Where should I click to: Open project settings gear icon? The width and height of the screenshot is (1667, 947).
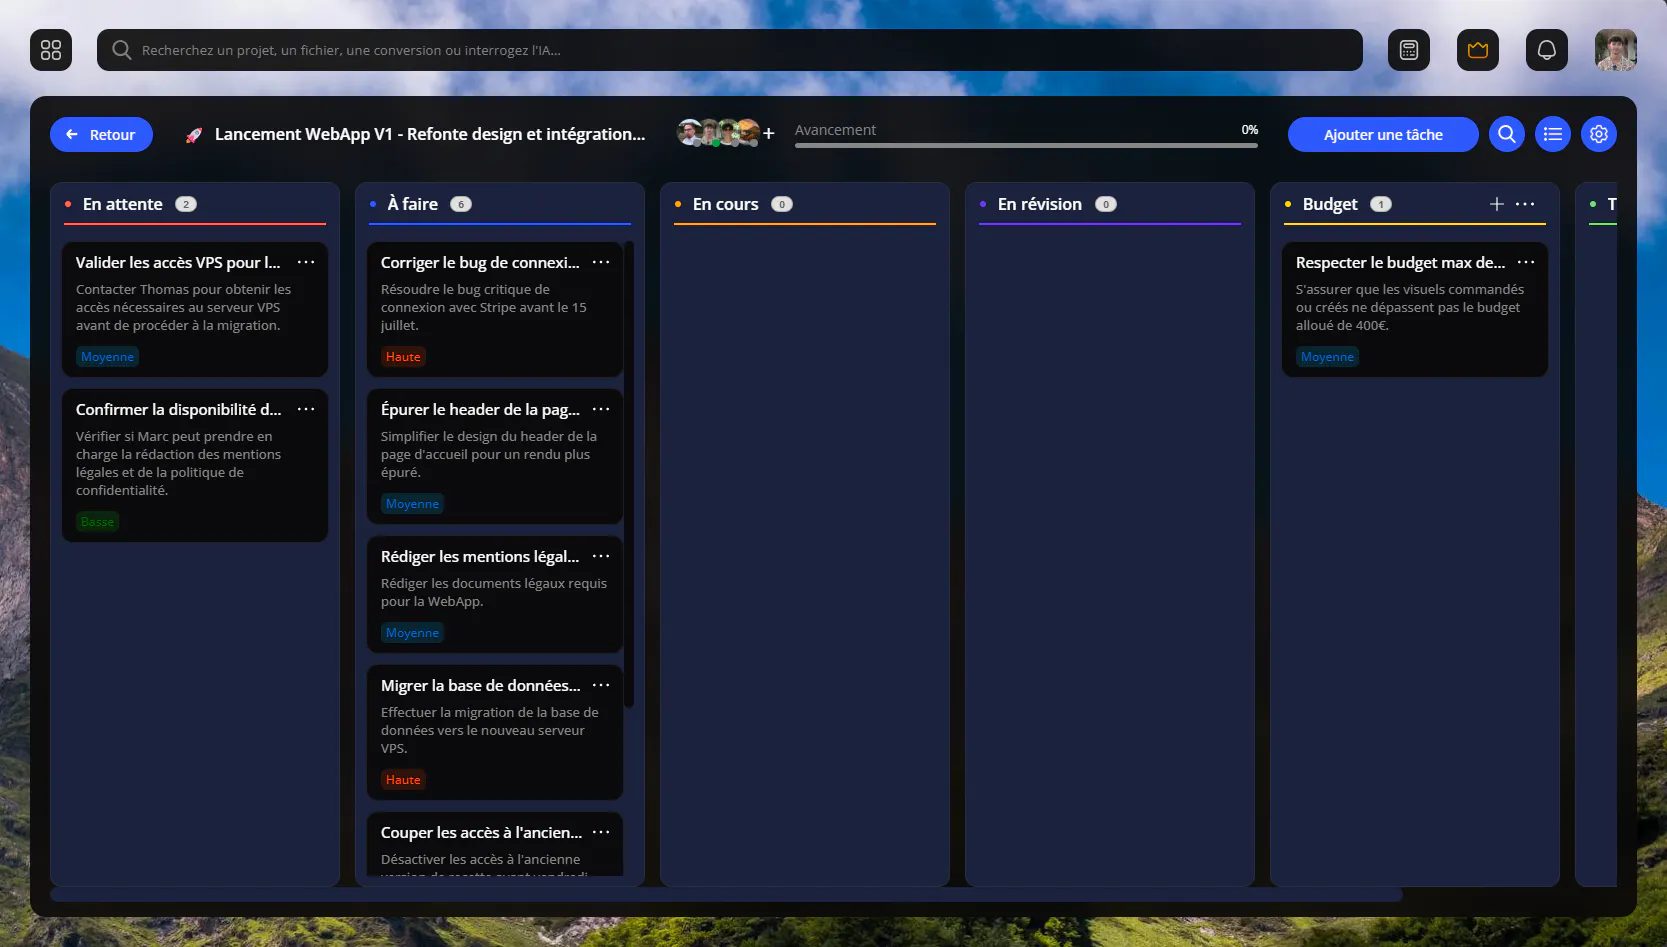[x=1598, y=134]
